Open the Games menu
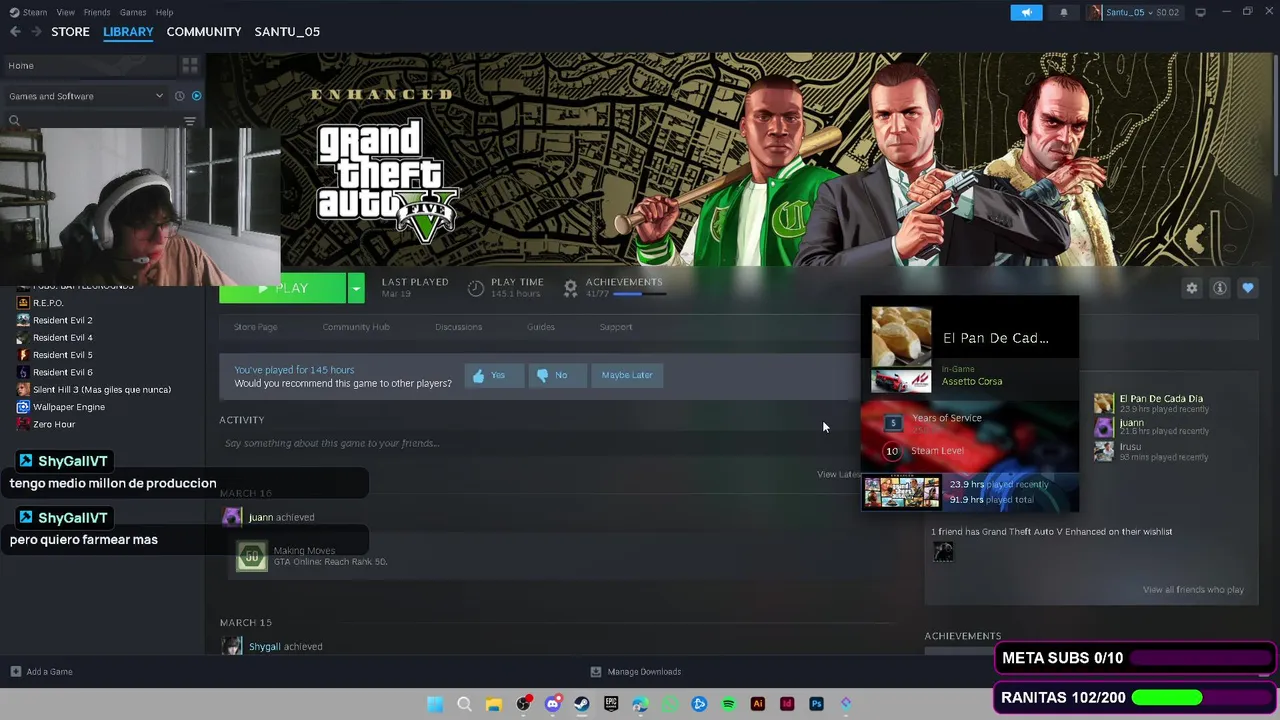Screen dimensions: 1280x720 [133, 12]
